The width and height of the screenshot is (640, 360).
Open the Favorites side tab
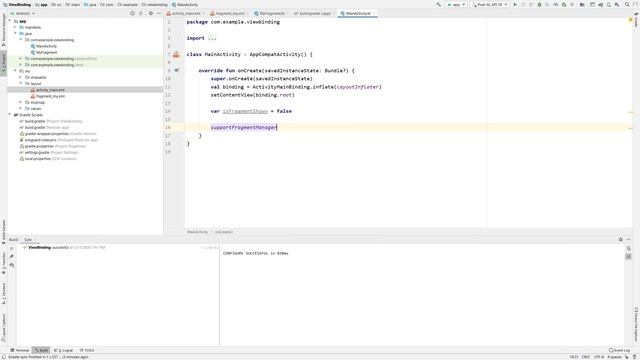(4, 263)
